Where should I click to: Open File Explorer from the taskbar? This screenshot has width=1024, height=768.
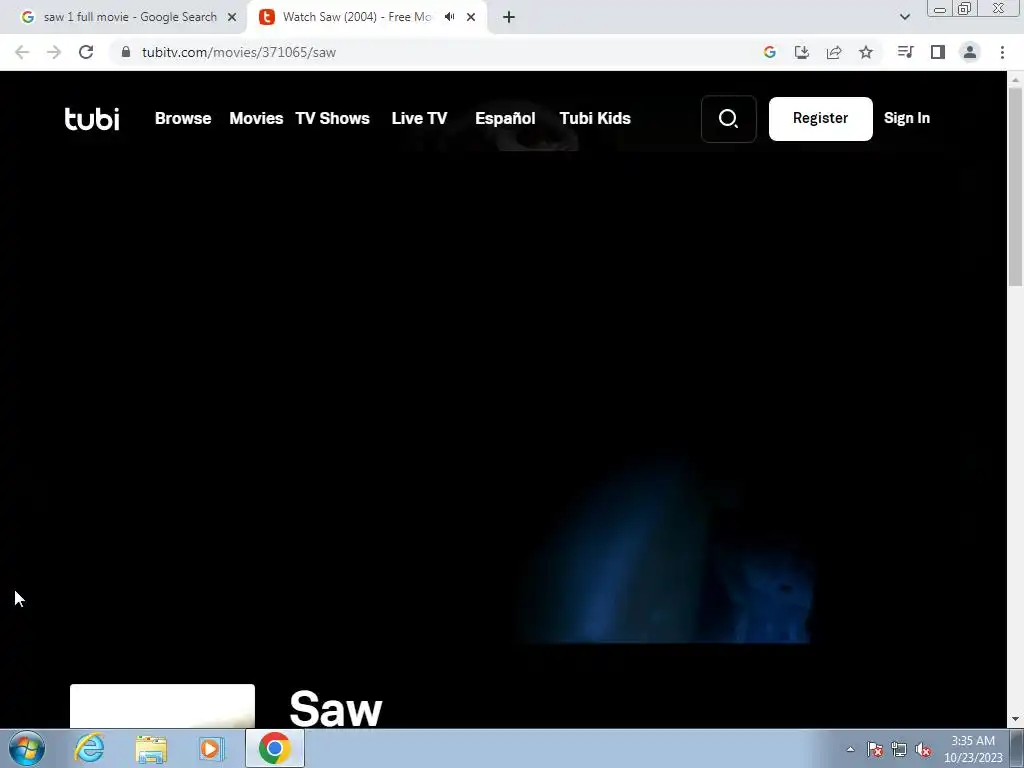[x=151, y=748]
